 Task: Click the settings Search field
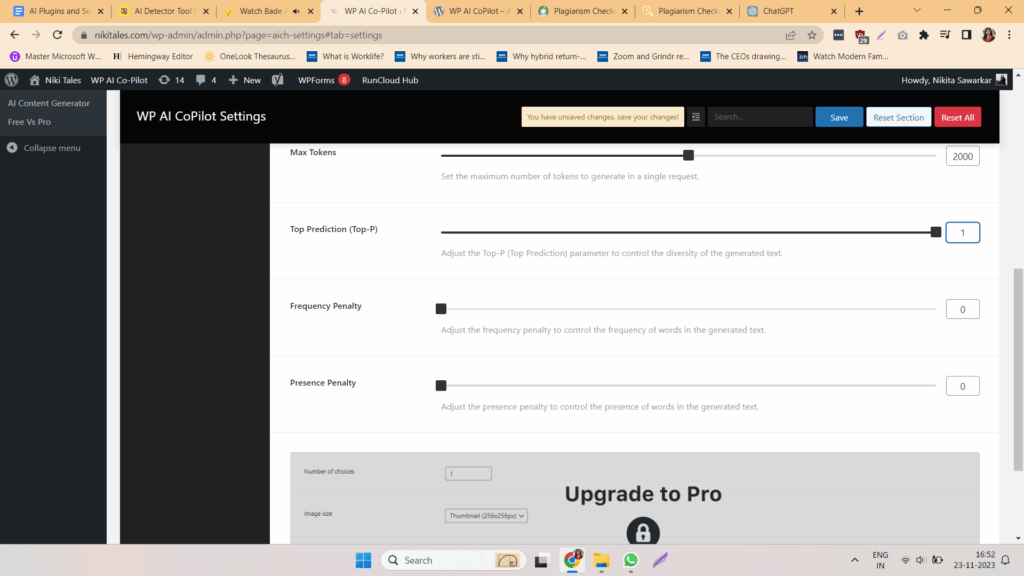(760, 117)
